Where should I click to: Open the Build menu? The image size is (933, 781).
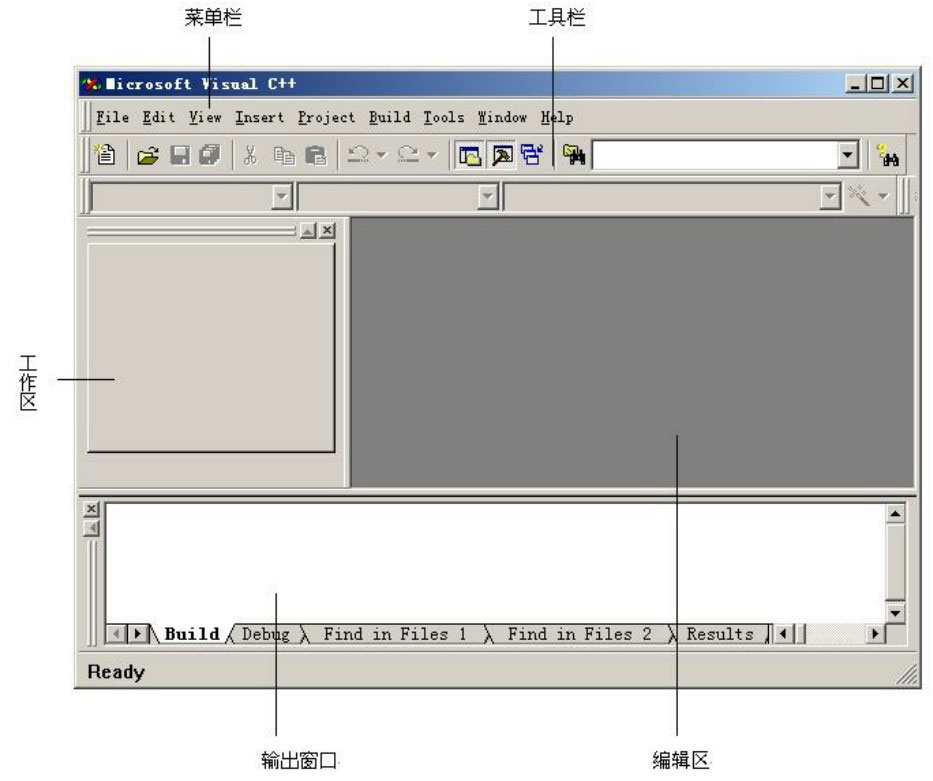[x=390, y=118]
